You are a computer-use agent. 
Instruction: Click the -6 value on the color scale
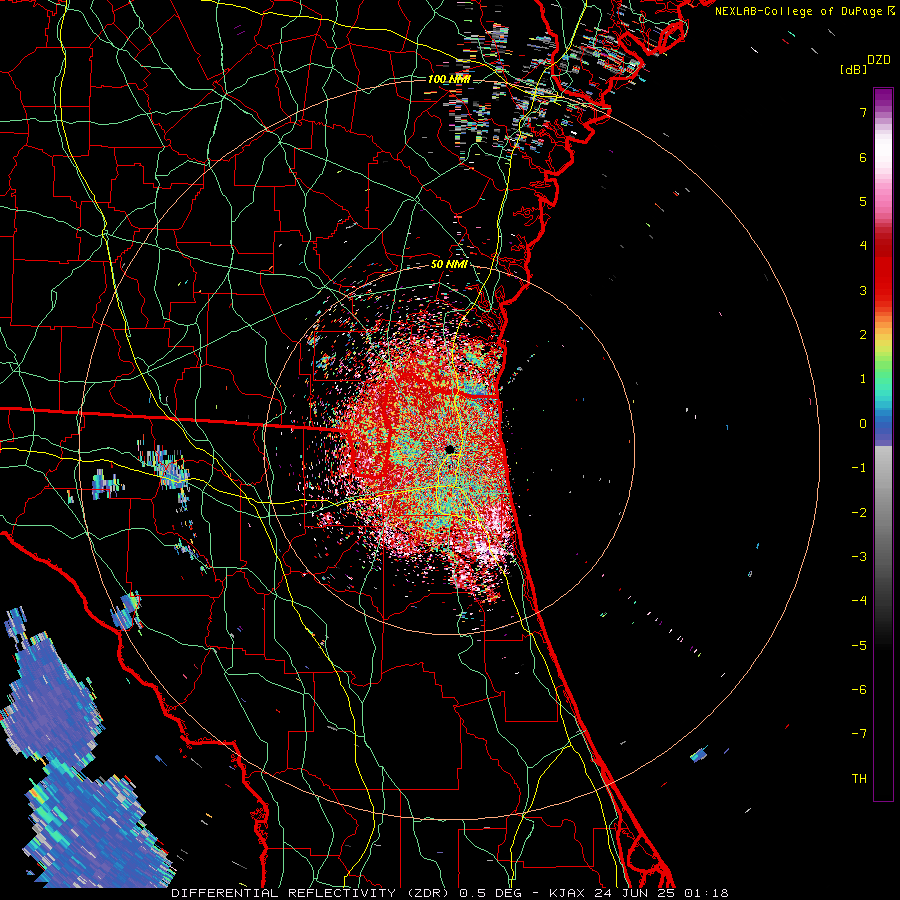pyautogui.click(x=859, y=690)
